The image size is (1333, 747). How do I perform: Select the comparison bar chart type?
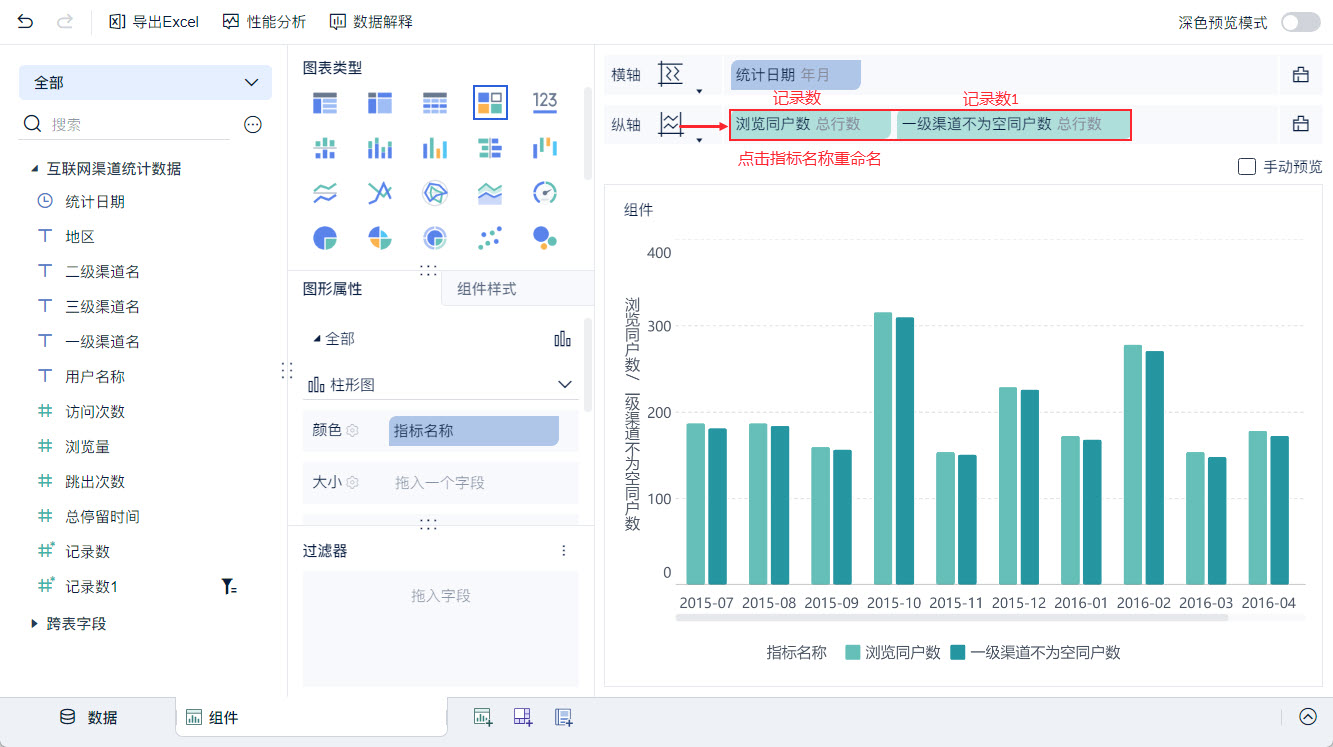[x=490, y=148]
